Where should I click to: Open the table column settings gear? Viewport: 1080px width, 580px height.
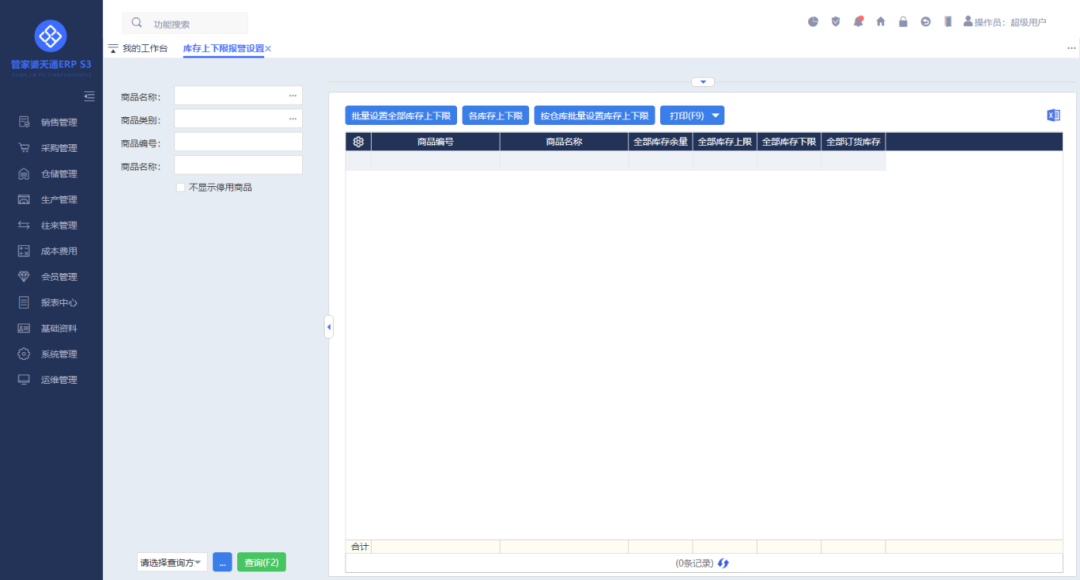[358, 142]
